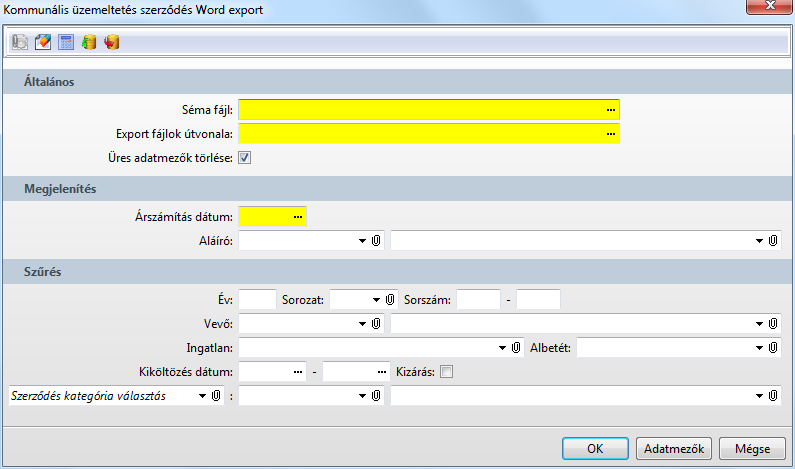Open the Sorozat dropdown list
This screenshot has height=469, width=795.
(x=376, y=300)
